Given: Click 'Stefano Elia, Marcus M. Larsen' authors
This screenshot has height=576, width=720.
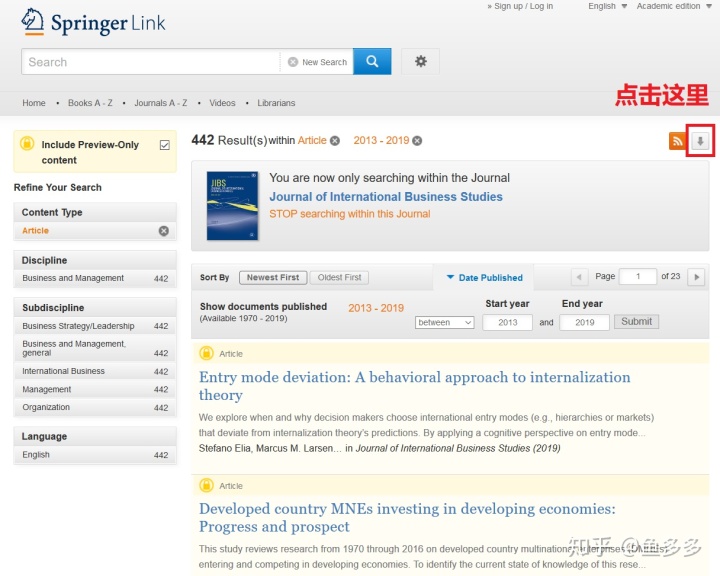Looking at the screenshot, I should (x=270, y=448).
